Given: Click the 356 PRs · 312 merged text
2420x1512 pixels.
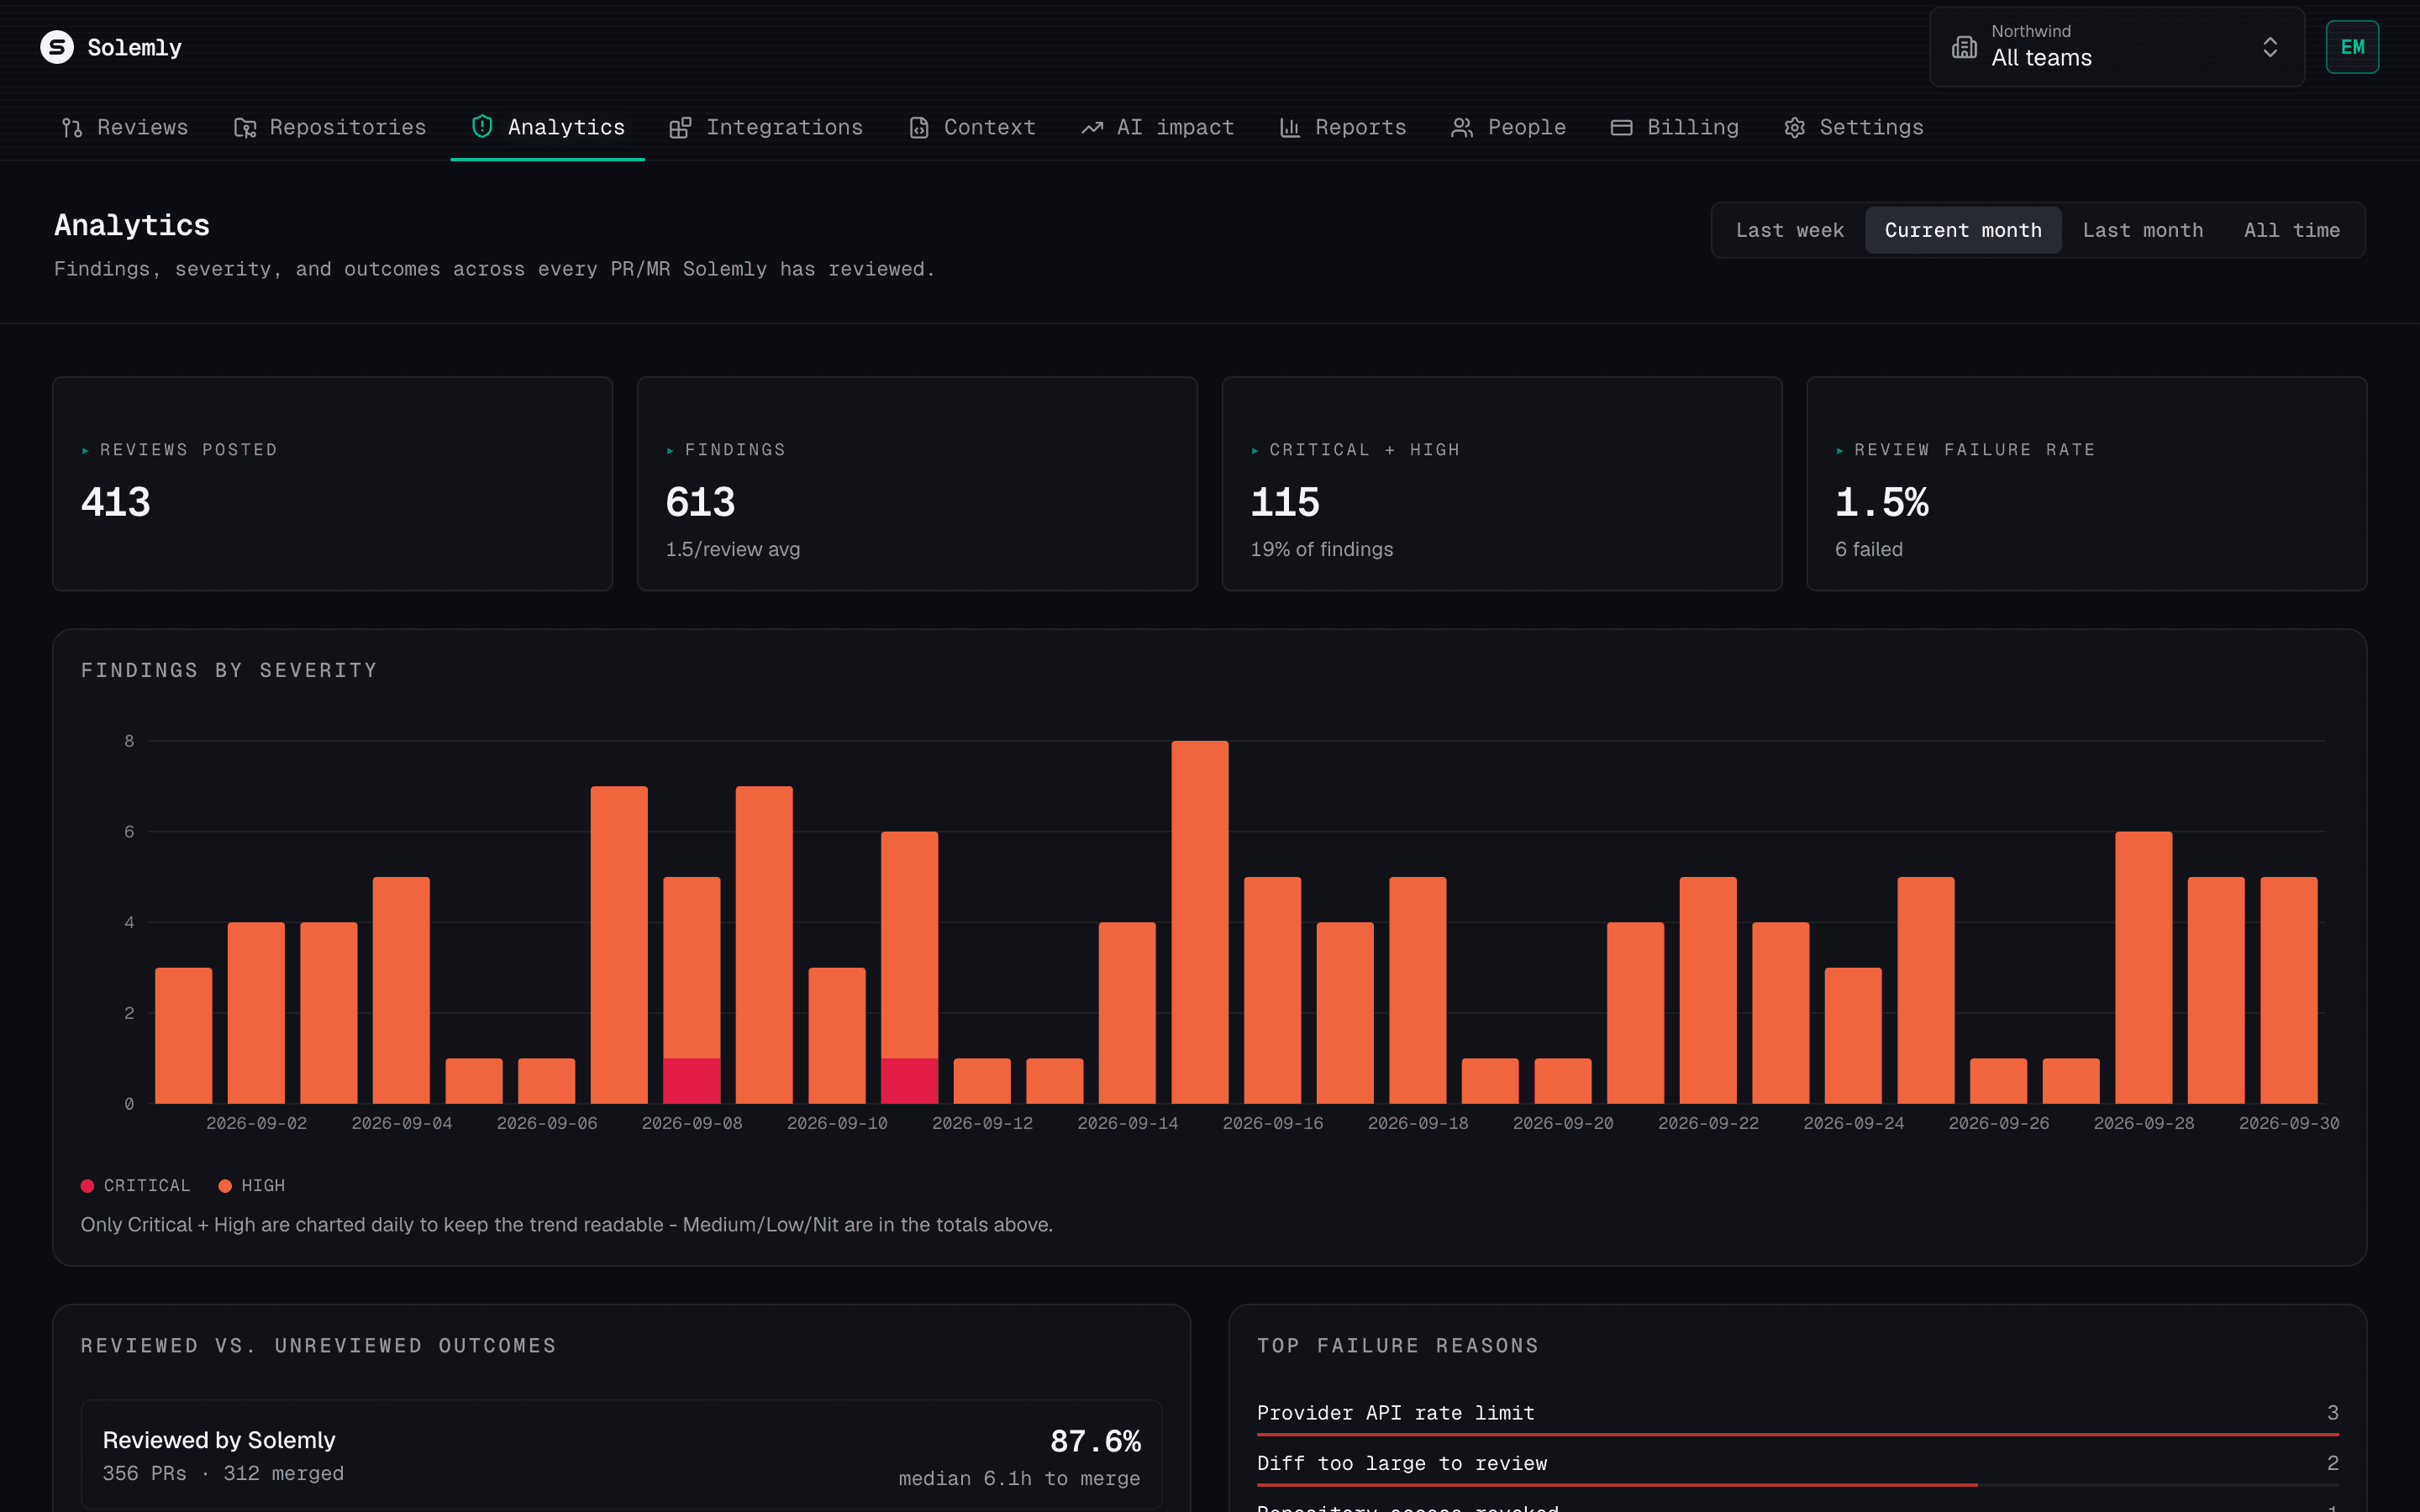Looking at the screenshot, I should (223, 1473).
